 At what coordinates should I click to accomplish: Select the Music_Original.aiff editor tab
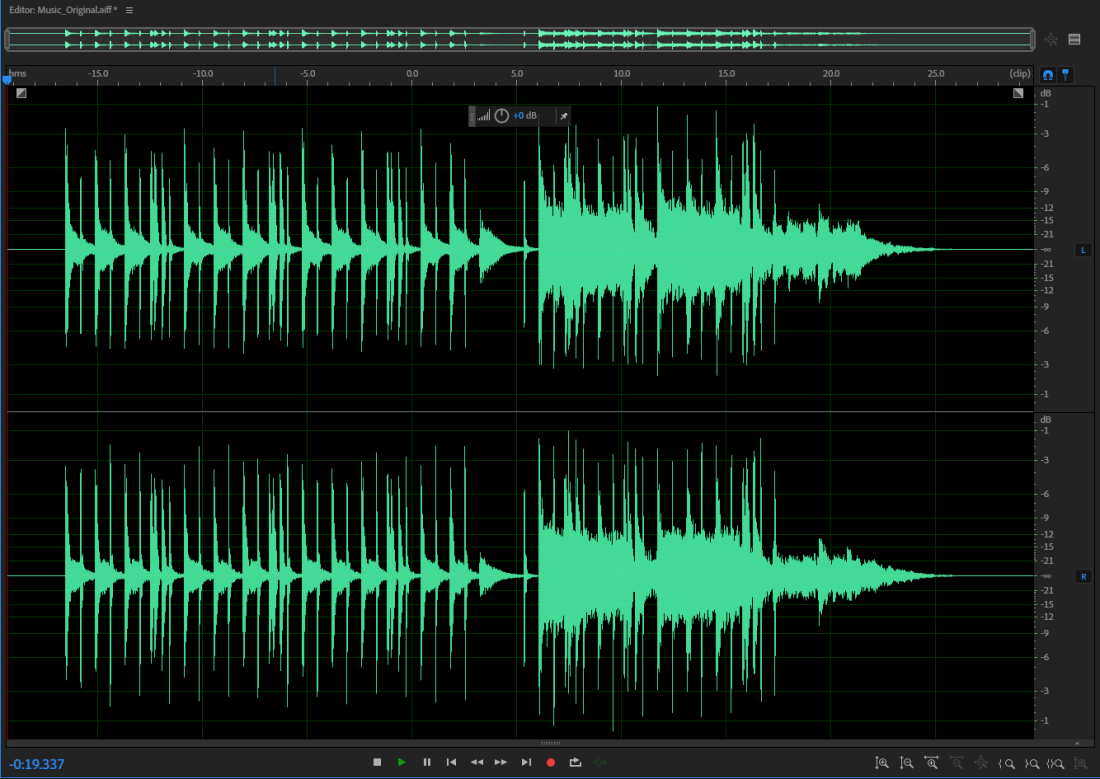click(x=60, y=9)
